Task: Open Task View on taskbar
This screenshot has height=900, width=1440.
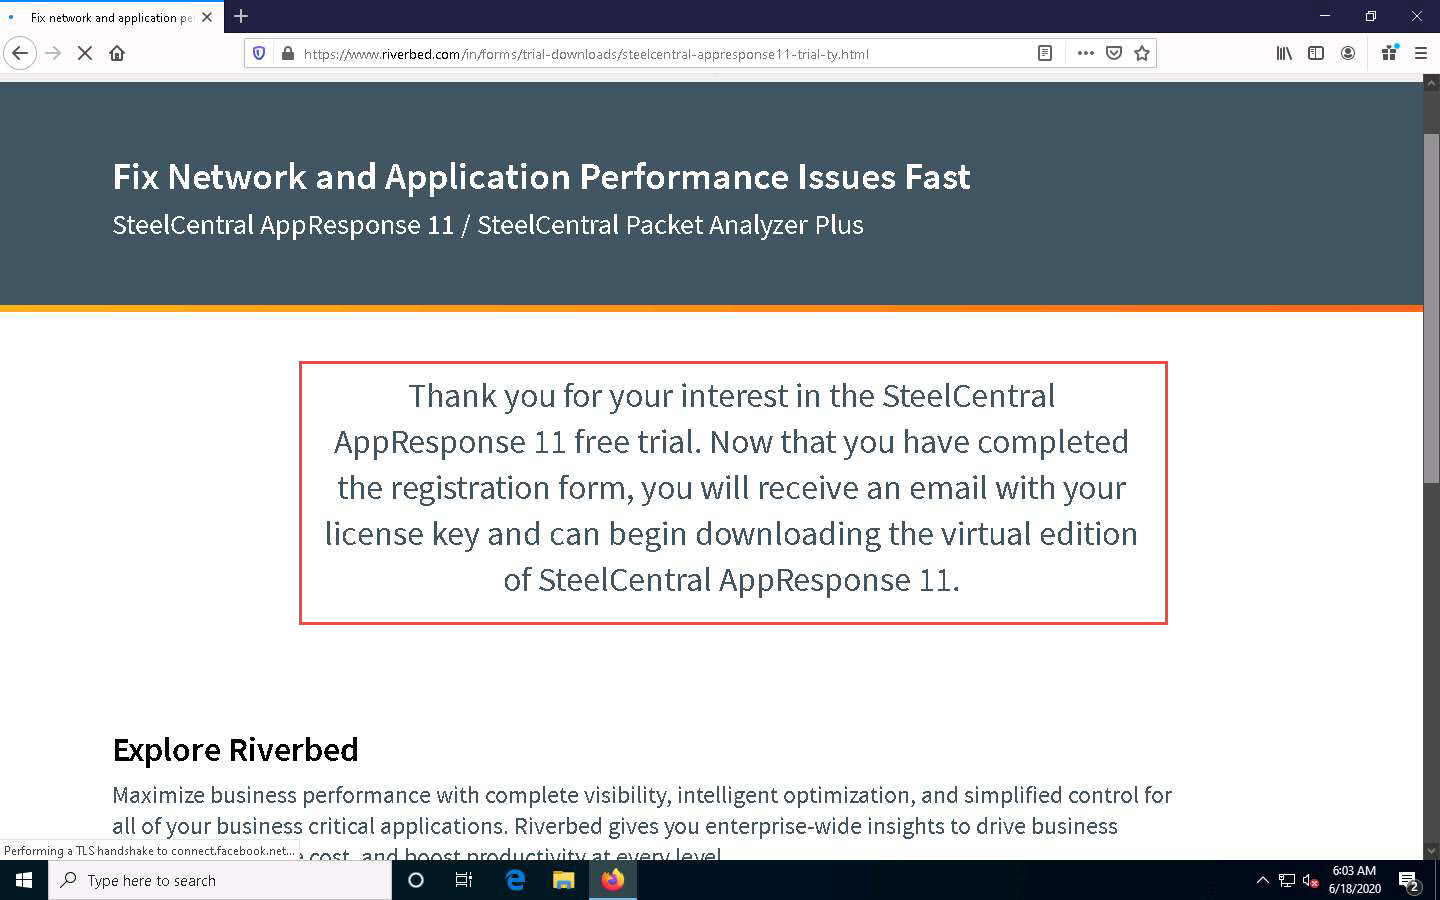Action: click(464, 880)
